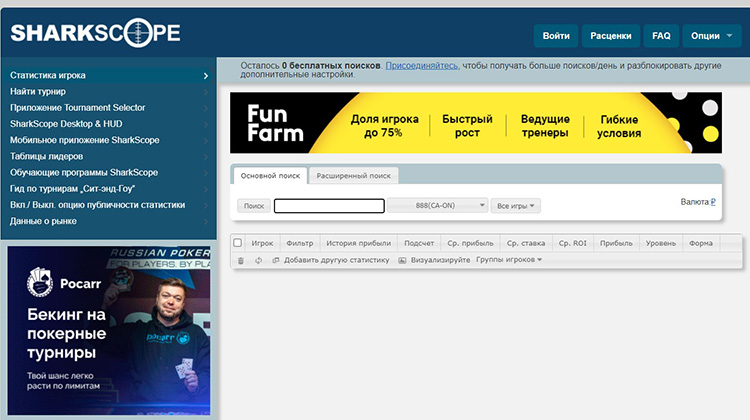This screenshot has width=750, height=420.
Task: Sort by Игрок column header
Action: 262,243
